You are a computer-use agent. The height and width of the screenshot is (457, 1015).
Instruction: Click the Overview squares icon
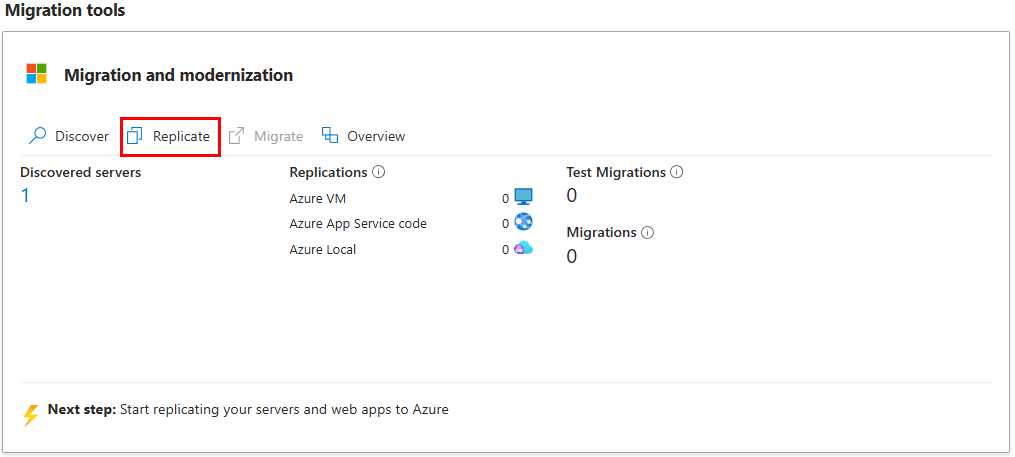(330, 135)
